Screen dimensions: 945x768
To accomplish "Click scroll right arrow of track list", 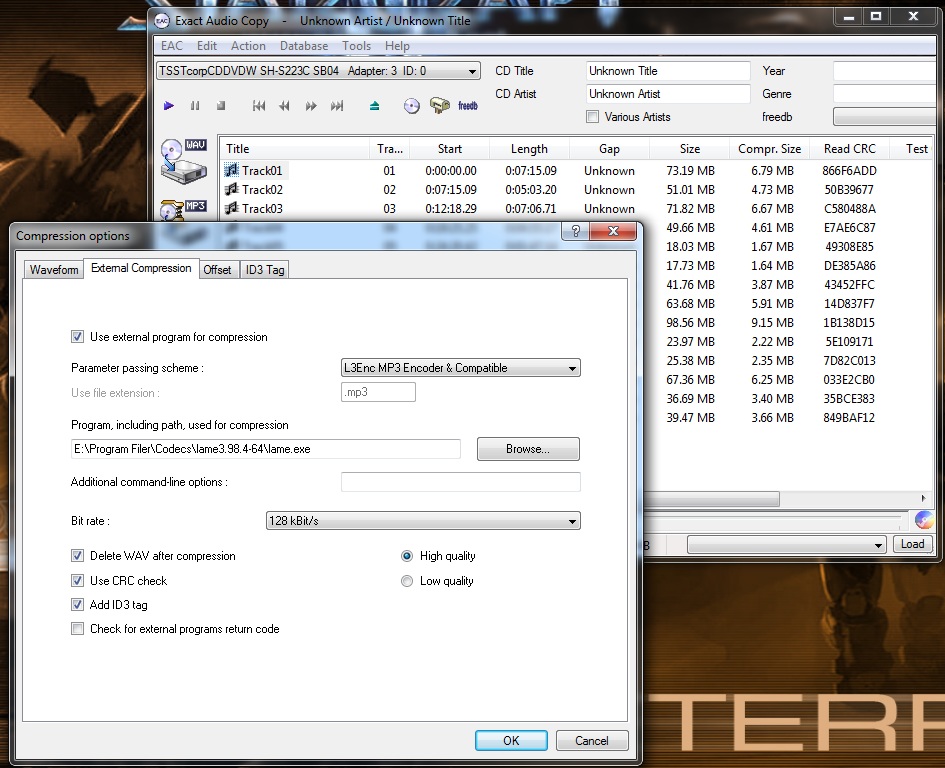I will [923, 499].
